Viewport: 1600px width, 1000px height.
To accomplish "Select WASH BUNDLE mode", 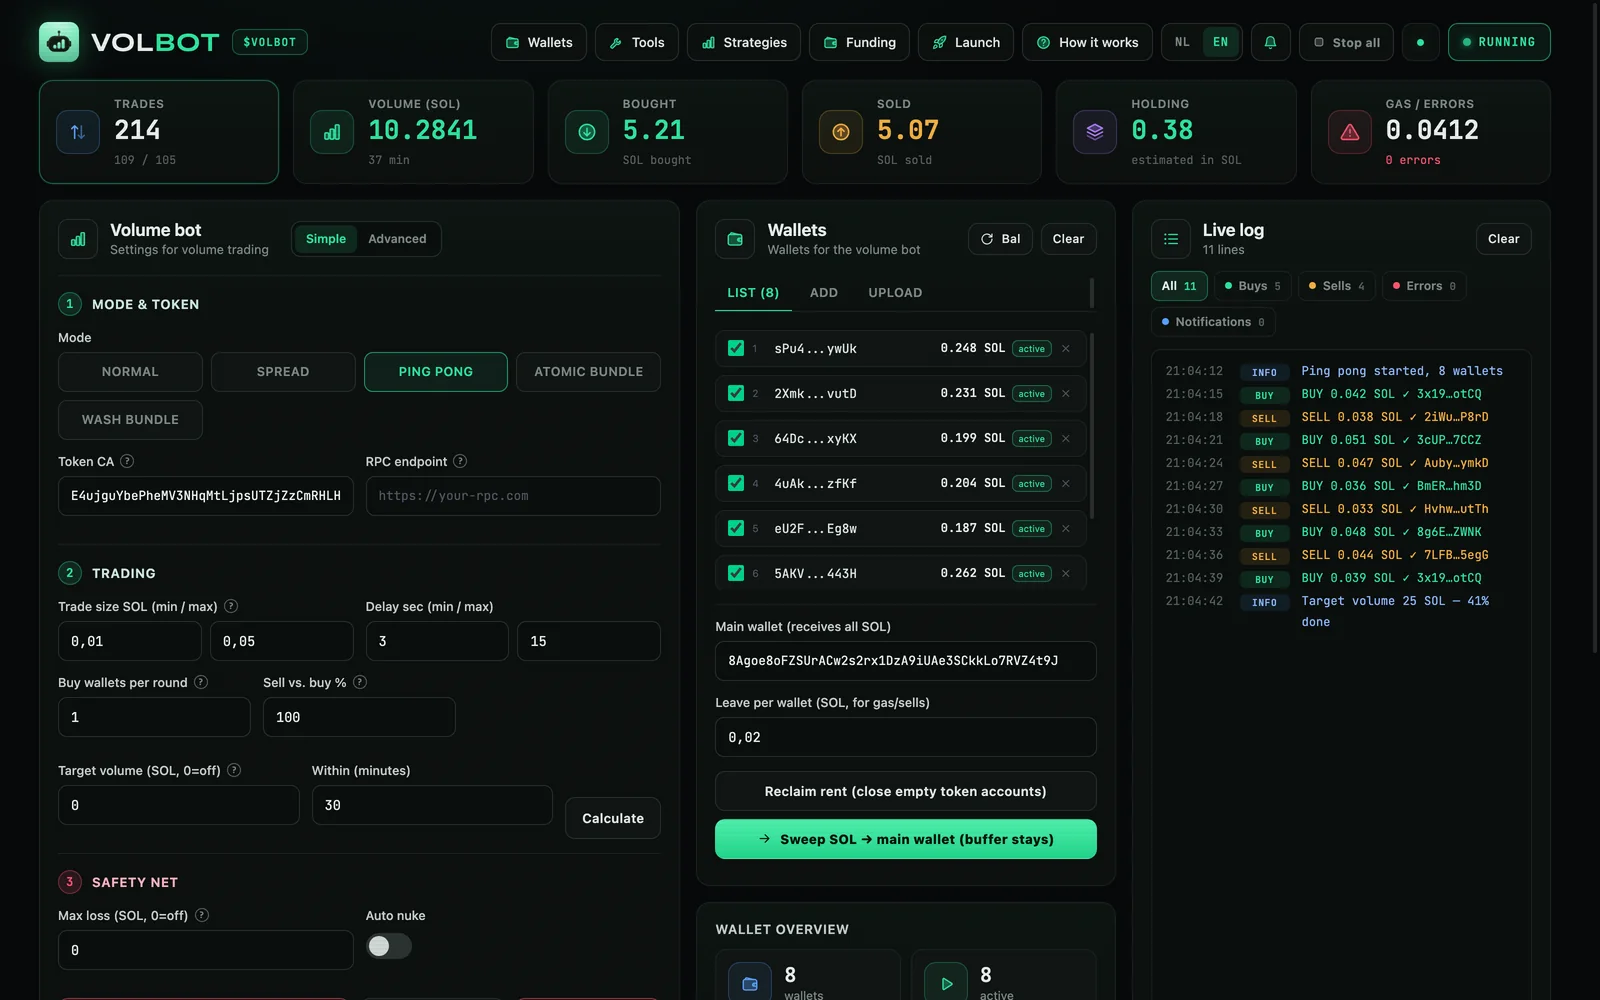I will tap(130, 420).
